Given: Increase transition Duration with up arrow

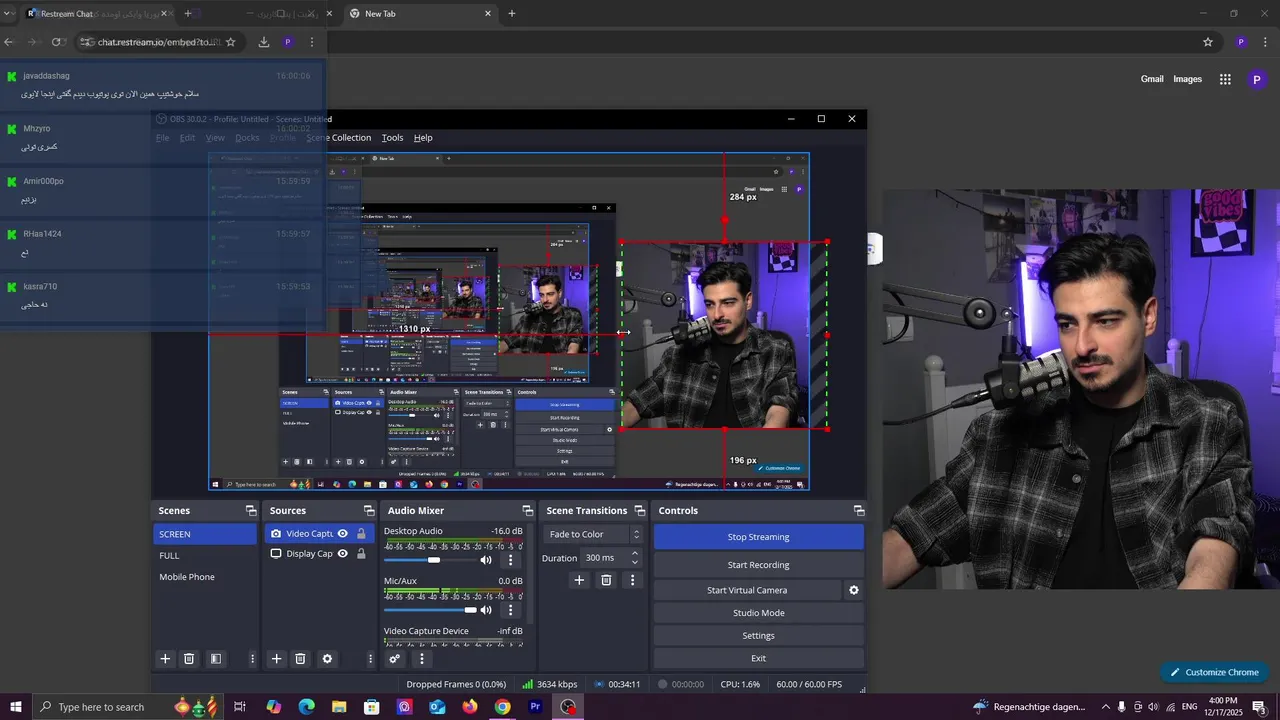Looking at the screenshot, I should [634, 554].
